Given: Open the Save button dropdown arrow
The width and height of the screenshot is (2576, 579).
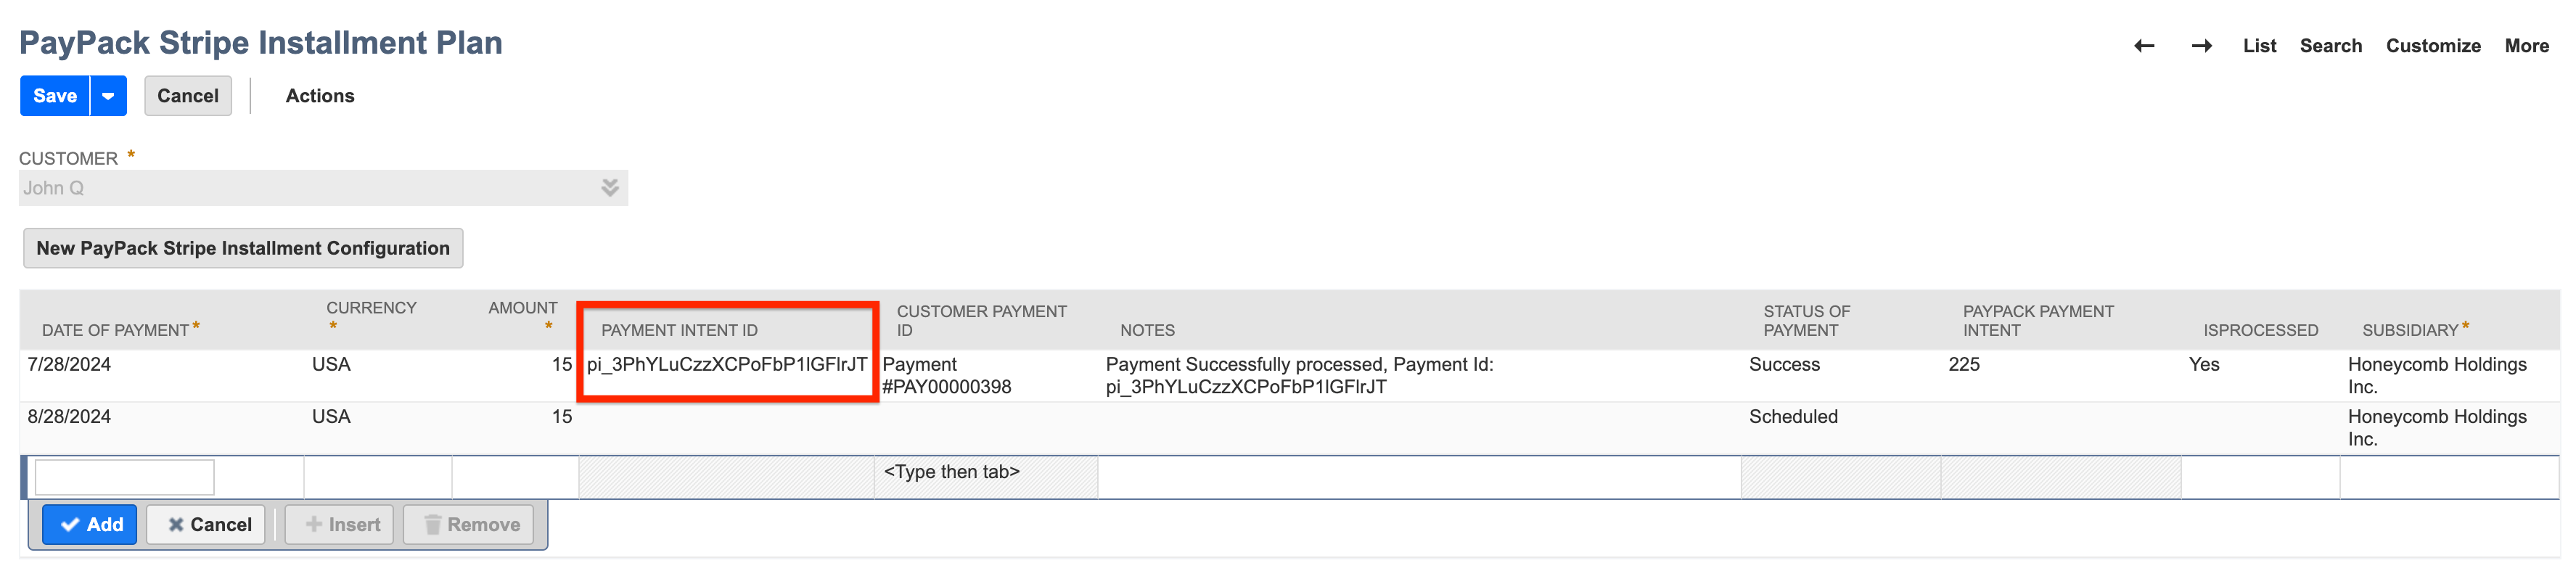Looking at the screenshot, I should pyautogui.click(x=106, y=95).
